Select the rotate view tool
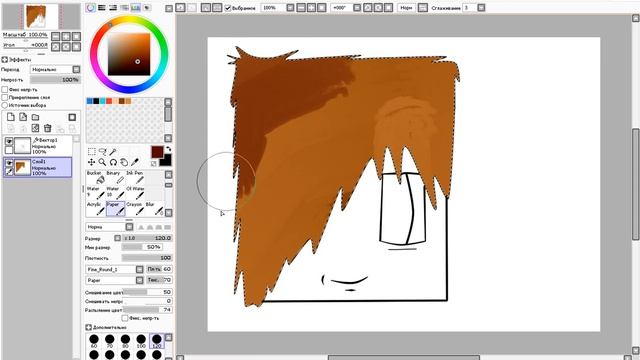The height and width of the screenshot is (360, 640). 113,162
